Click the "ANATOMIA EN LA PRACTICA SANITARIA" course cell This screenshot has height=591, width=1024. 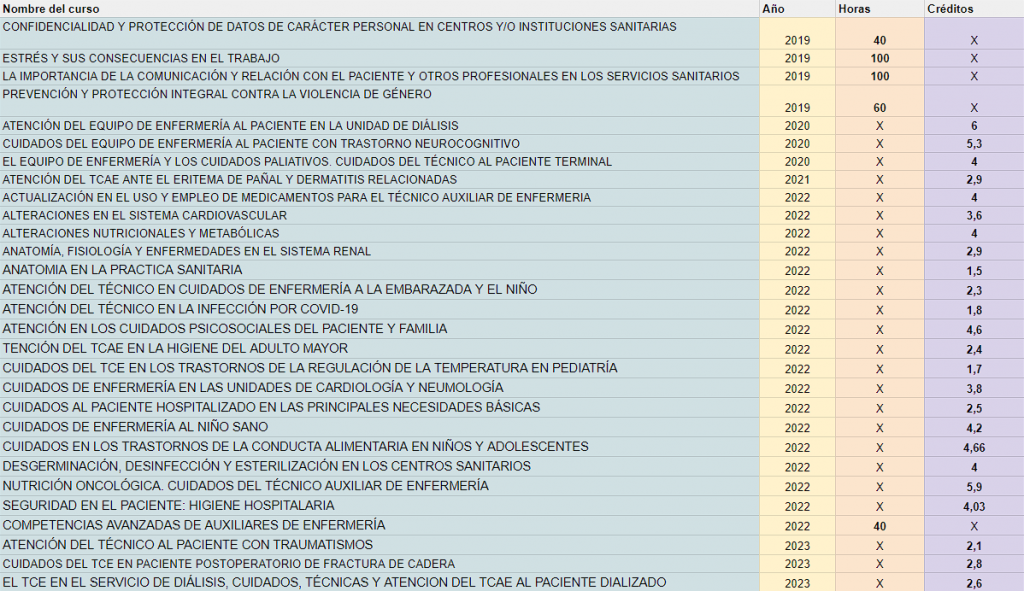(122, 270)
